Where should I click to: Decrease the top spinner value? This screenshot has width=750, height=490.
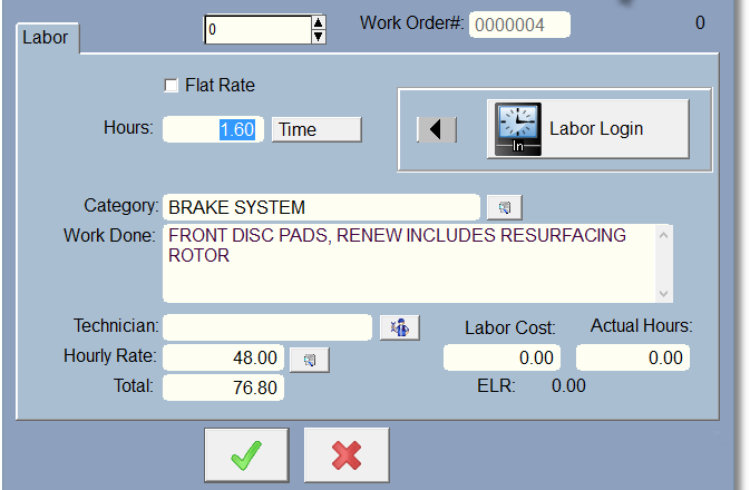click(x=319, y=37)
